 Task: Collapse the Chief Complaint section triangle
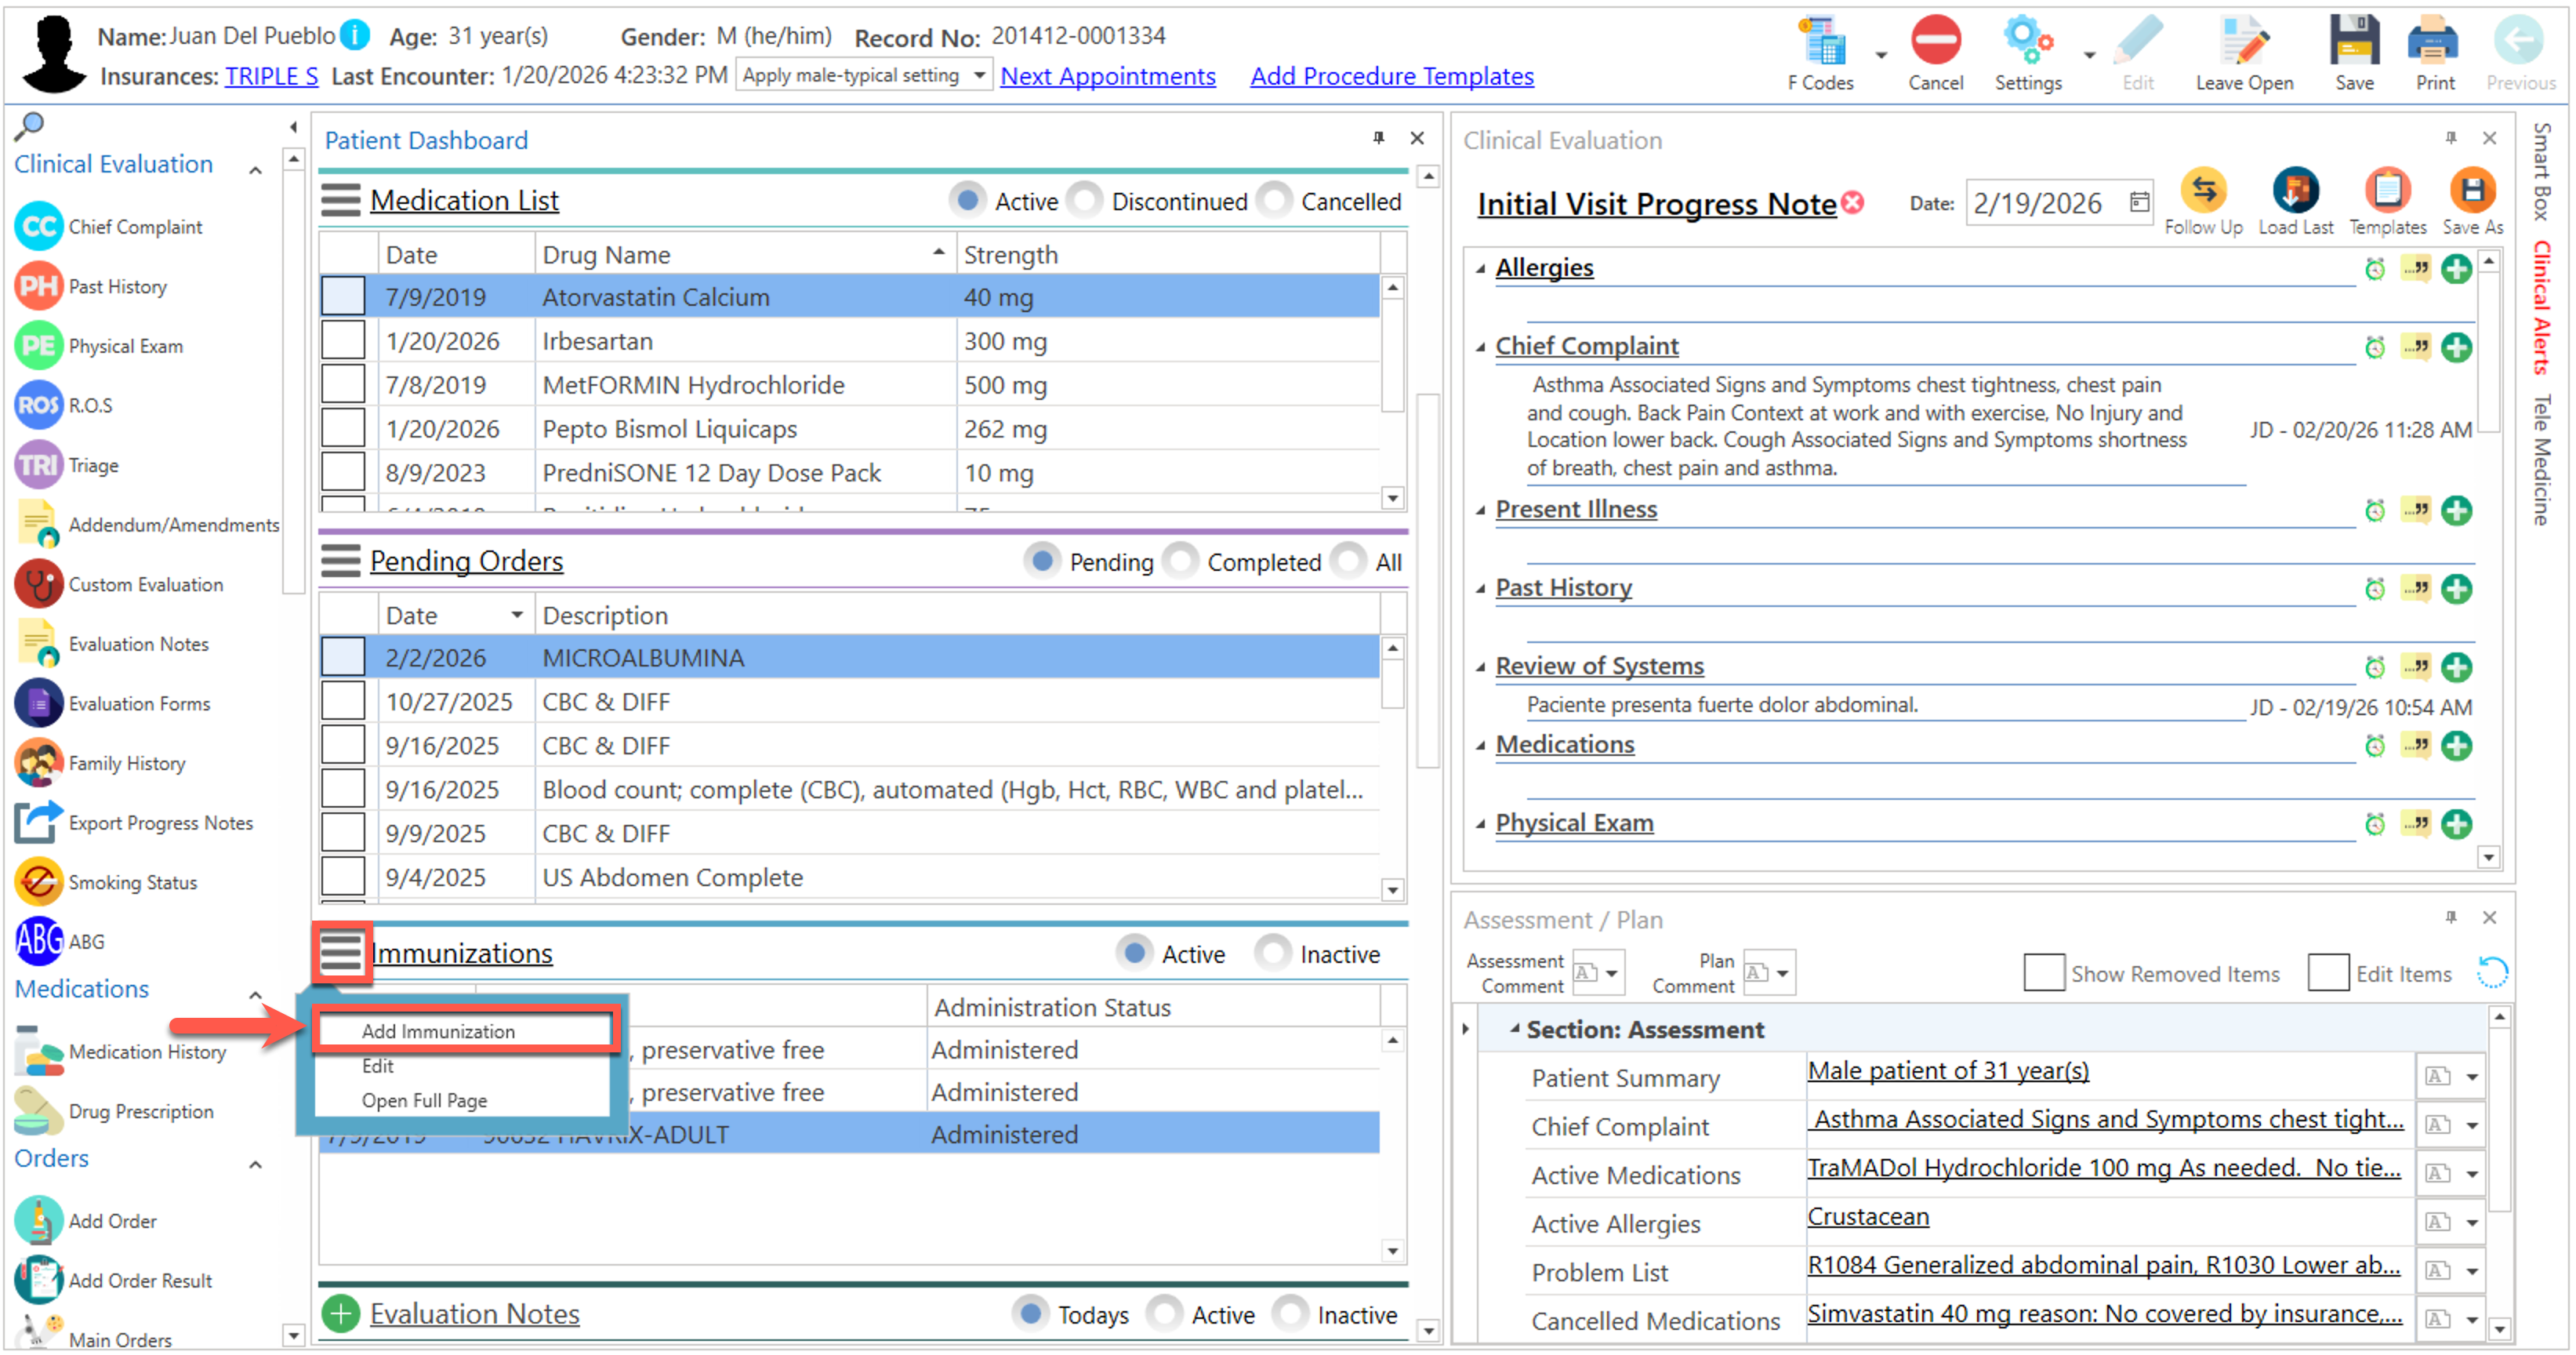point(1480,347)
